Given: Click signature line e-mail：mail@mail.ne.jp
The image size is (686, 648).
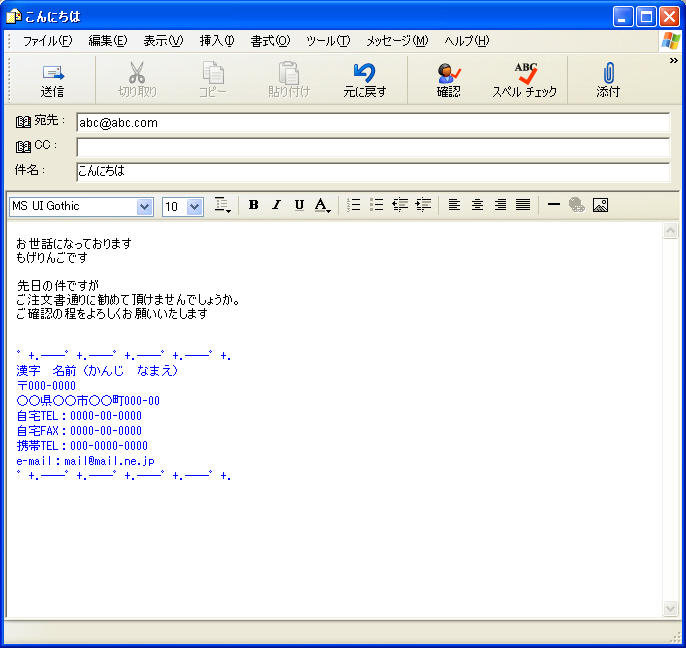Looking at the screenshot, I should (x=86, y=461).
